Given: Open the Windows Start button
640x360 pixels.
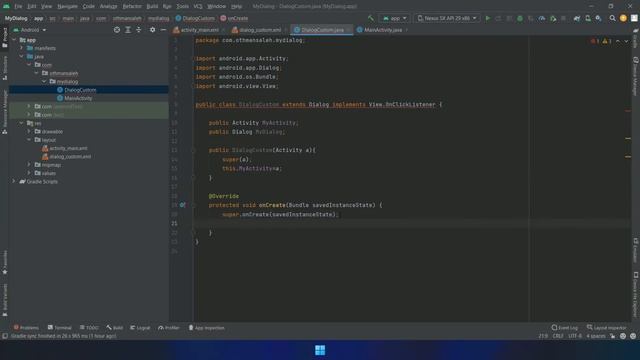Looking at the screenshot, I should 320,350.
